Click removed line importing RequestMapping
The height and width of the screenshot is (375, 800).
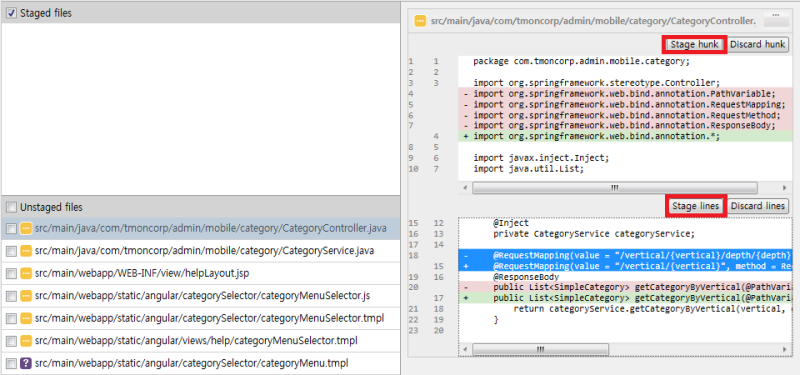(x=625, y=104)
